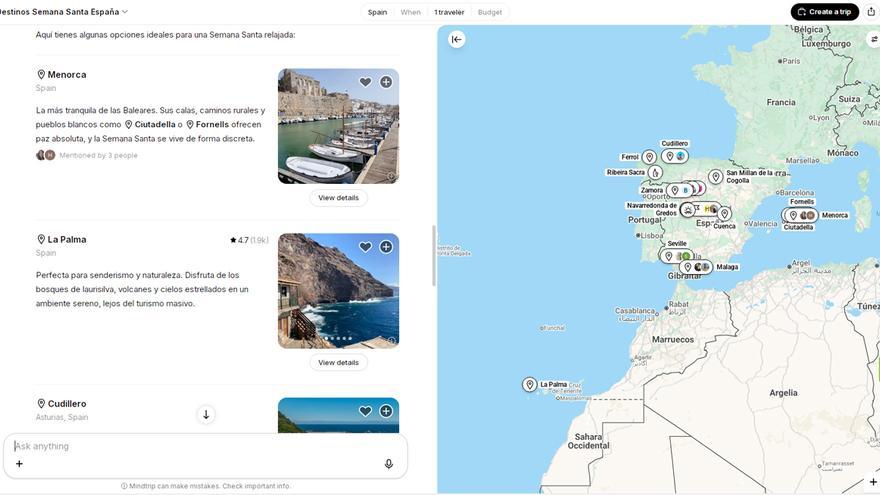The width and height of the screenshot is (880, 495).
Task: Select the Budget filter tab
Action: 490,12
